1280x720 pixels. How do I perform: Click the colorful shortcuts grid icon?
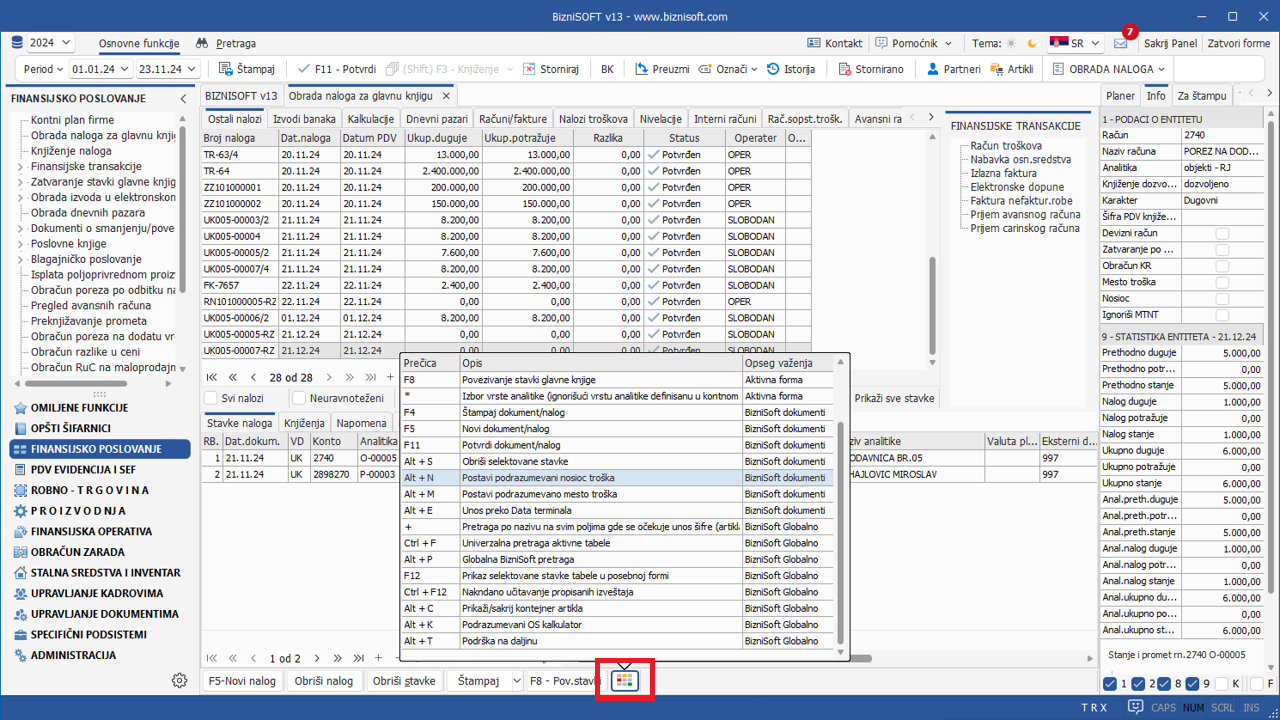(625, 680)
